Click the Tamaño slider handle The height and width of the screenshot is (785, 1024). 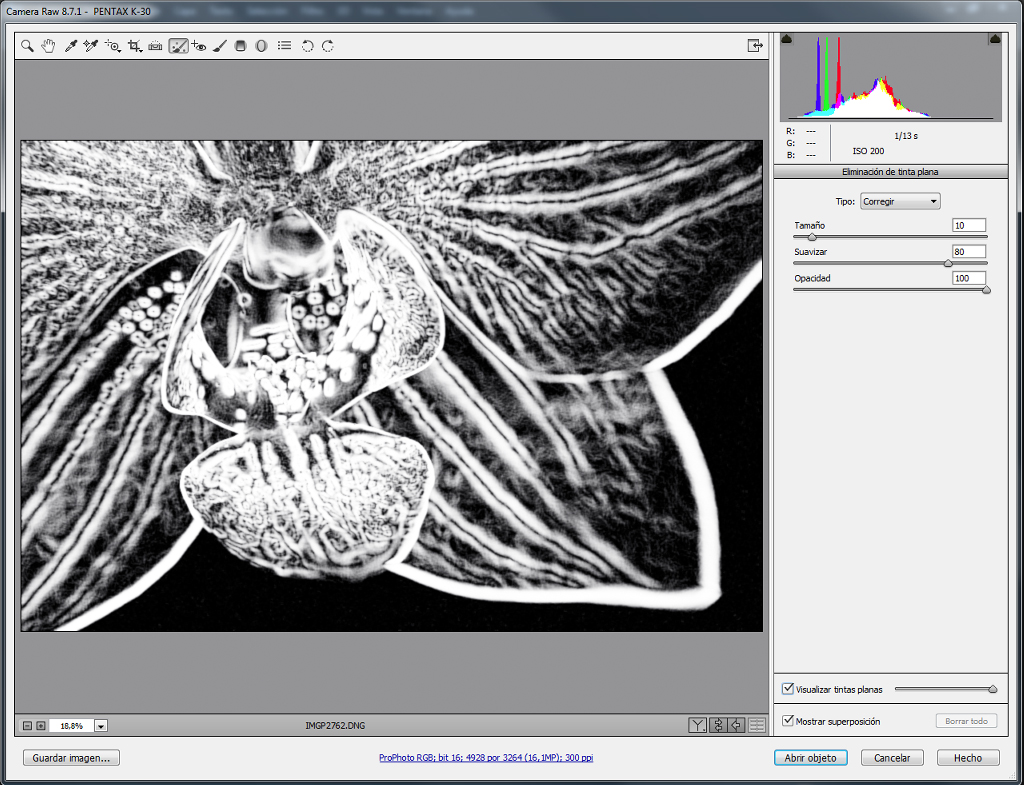[x=812, y=237]
